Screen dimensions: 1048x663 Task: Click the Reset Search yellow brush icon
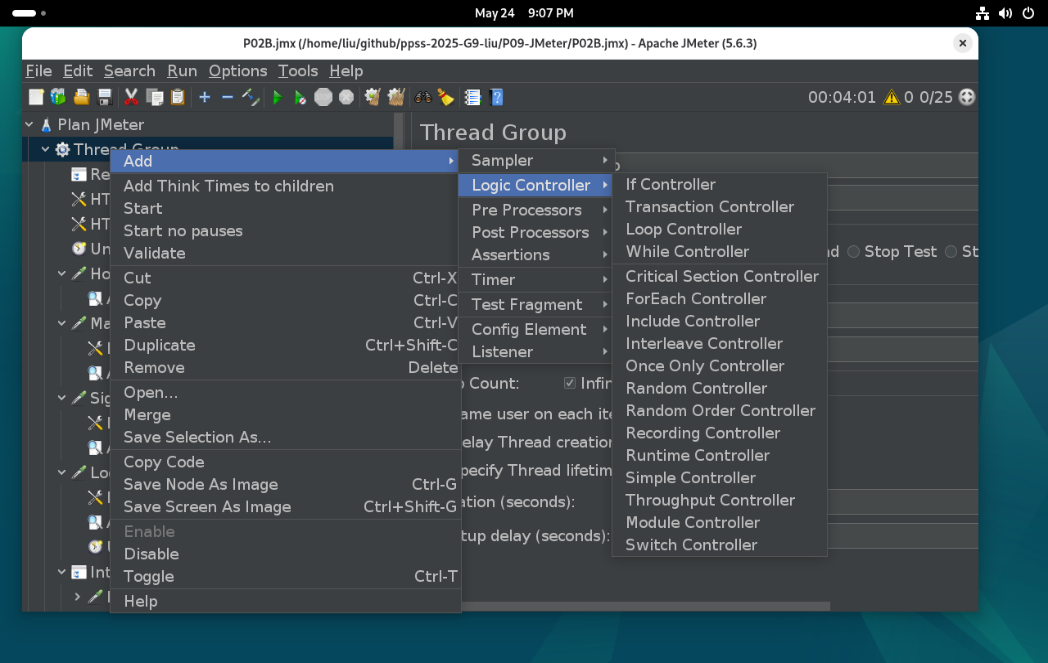tap(446, 98)
